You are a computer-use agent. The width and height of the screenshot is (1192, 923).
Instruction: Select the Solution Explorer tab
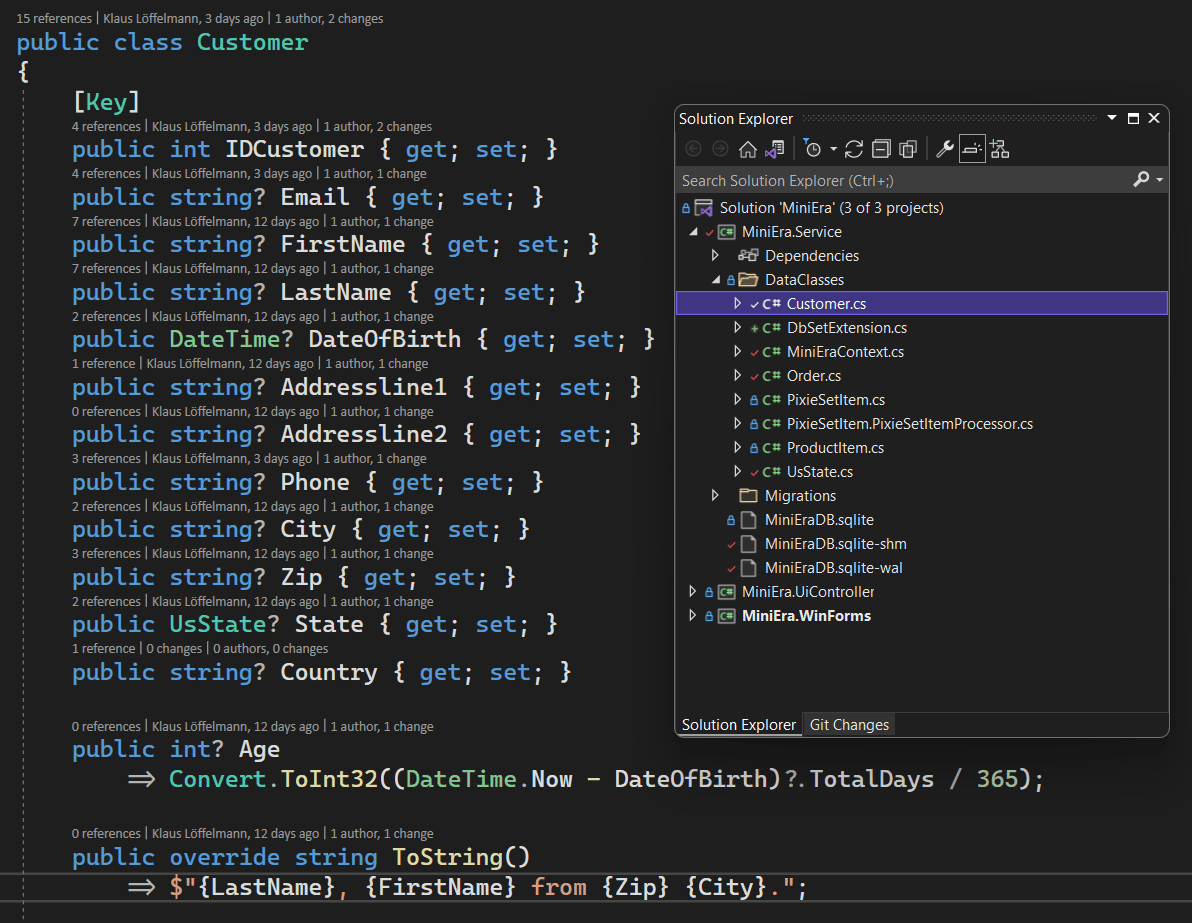pyautogui.click(x=739, y=724)
